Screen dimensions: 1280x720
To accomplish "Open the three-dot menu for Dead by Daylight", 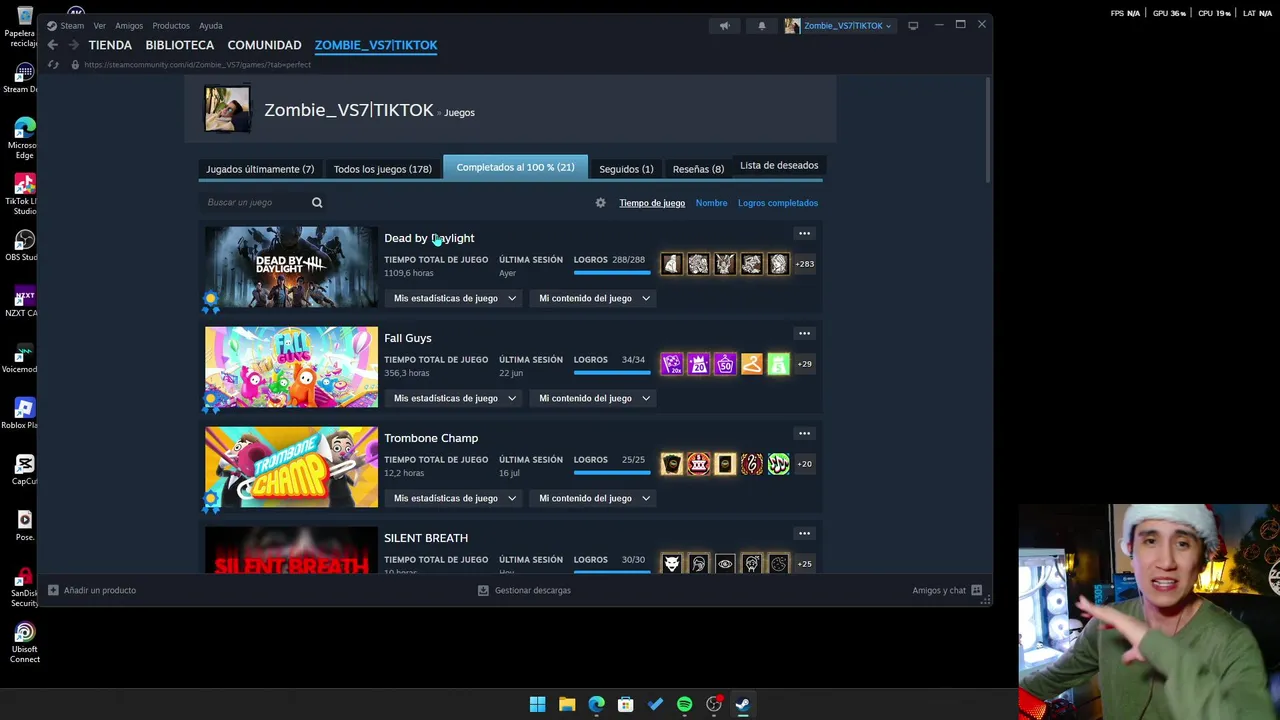I will (804, 234).
